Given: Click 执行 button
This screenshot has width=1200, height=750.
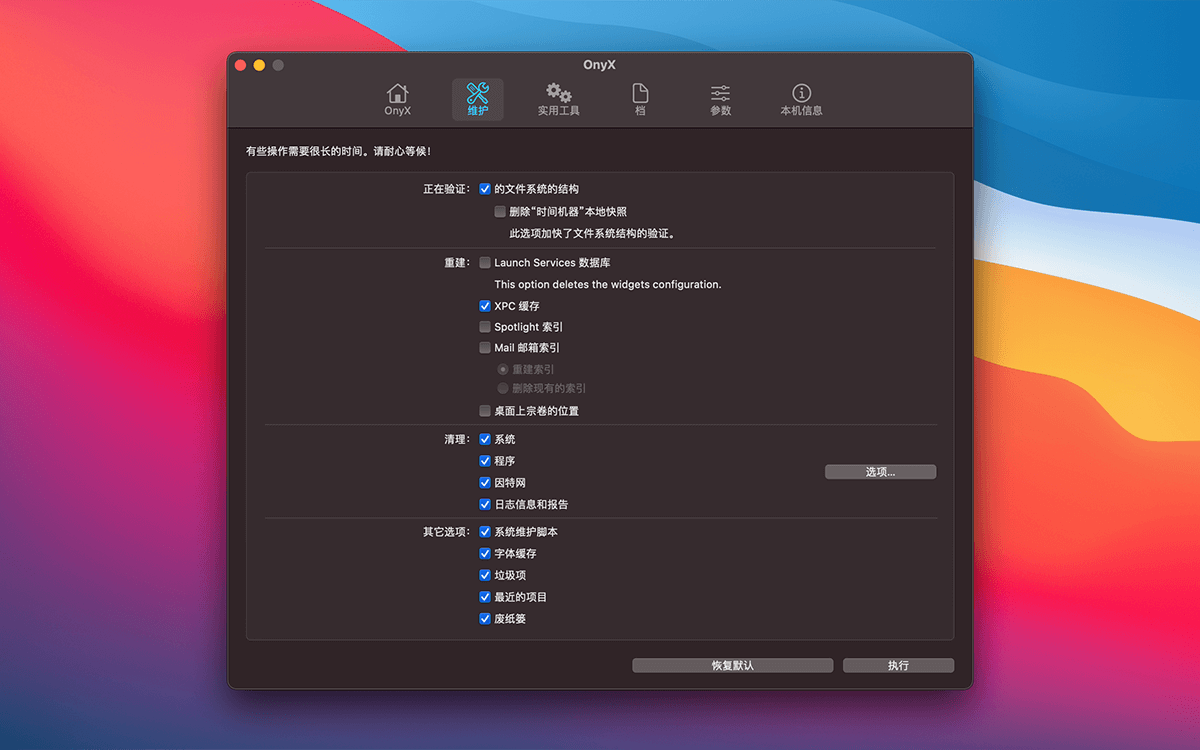Looking at the screenshot, I should click(x=898, y=665).
